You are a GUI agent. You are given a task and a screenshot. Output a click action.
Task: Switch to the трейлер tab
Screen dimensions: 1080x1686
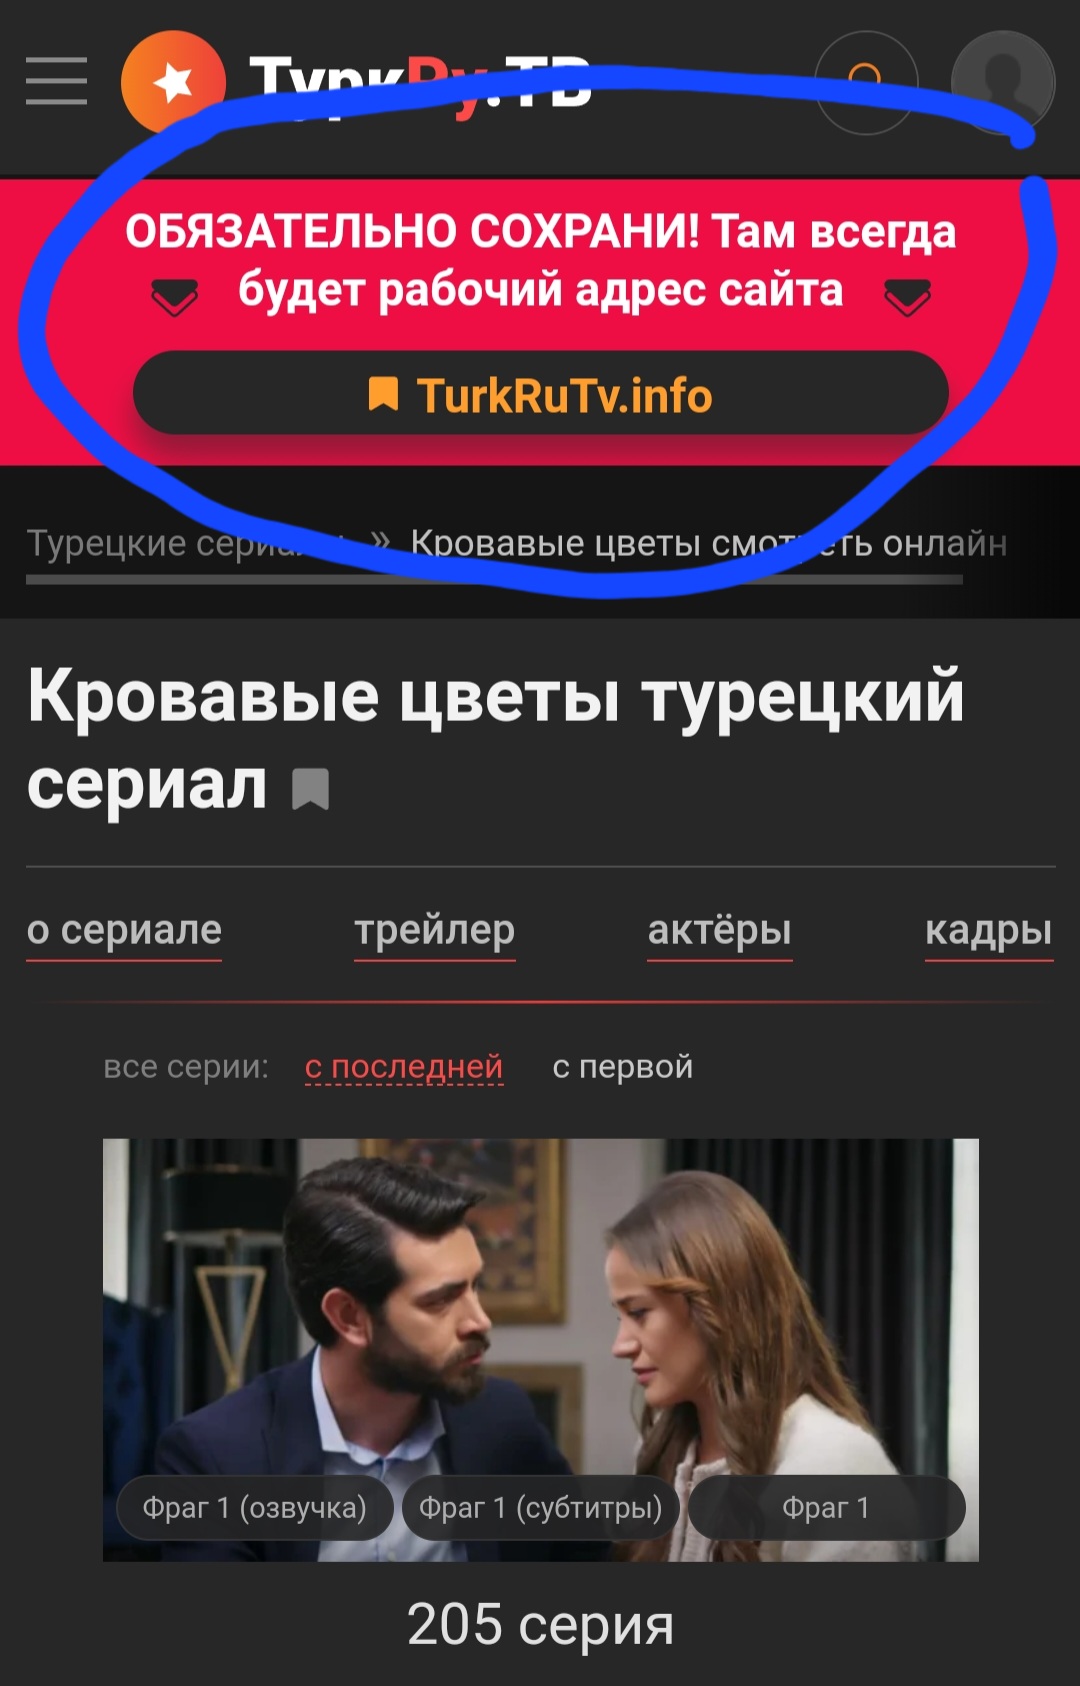(435, 931)
